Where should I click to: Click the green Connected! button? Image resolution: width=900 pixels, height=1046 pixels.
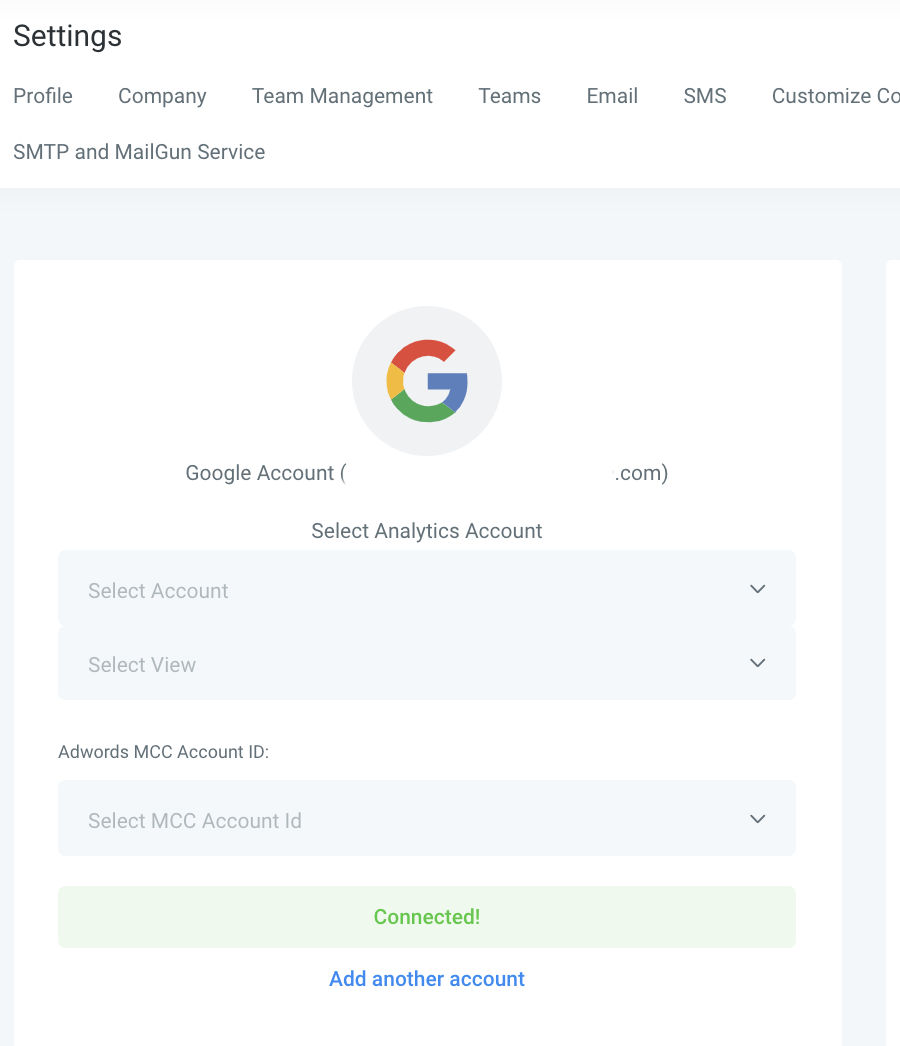coord(427,917)
